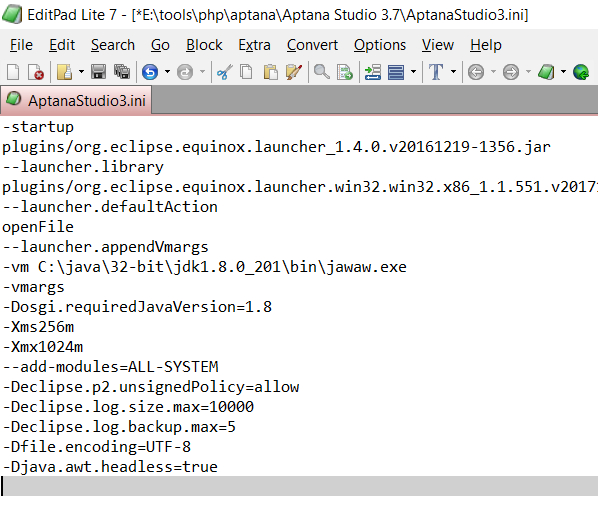
Task: Click the '-Dfile.encoding=UTF-8' line
Action: [x=97, y=447]
